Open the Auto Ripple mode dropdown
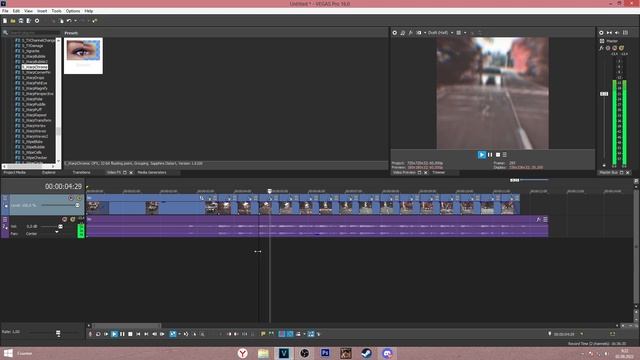 coord(304,334)
